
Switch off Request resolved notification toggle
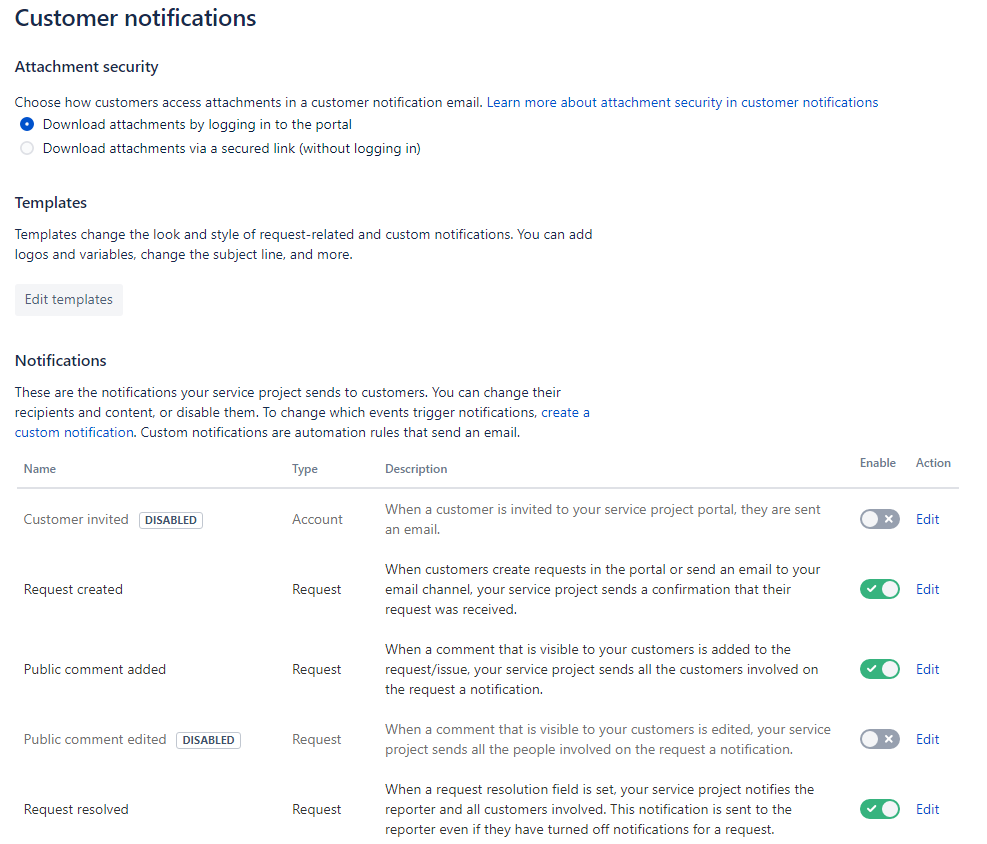[879, 809]
